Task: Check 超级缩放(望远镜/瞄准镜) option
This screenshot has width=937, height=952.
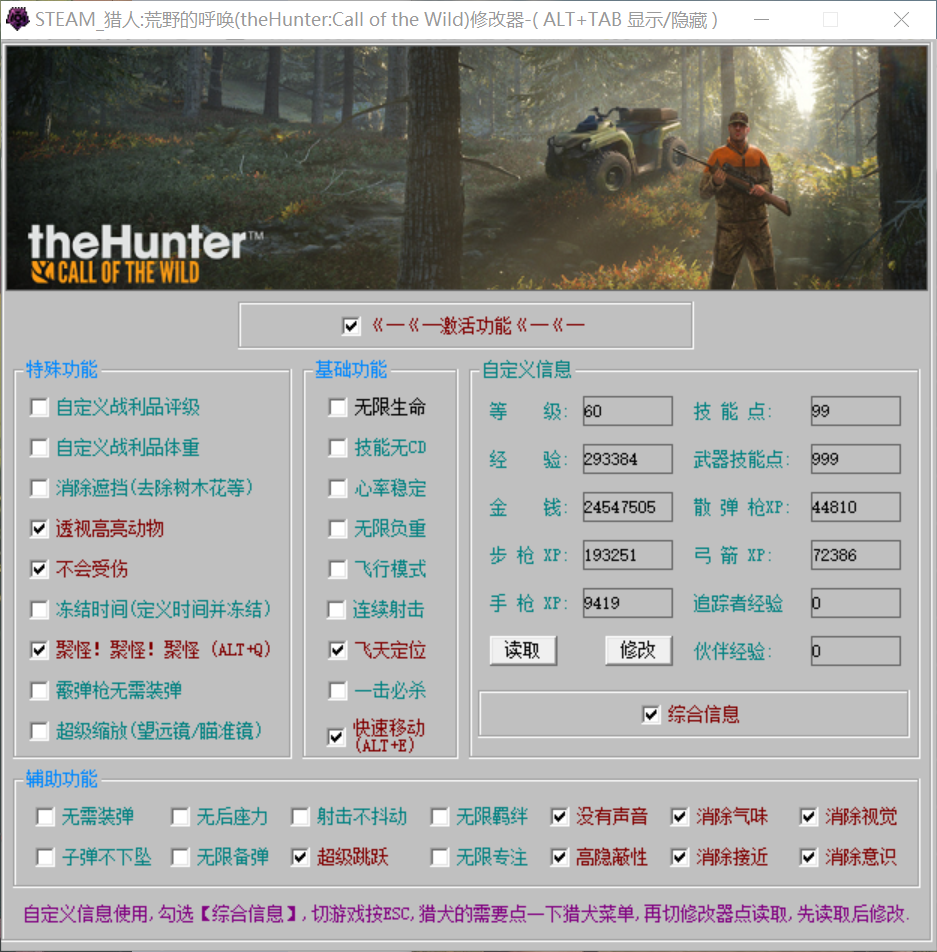Action: tap(39, 731)
